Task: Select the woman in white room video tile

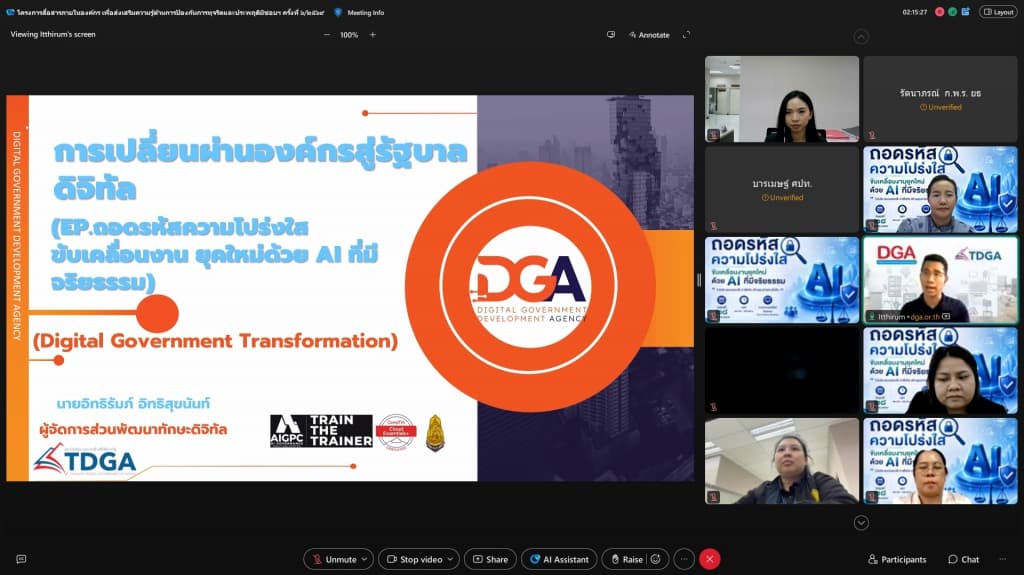Action: pyautogui.click(x=782, y=99)
